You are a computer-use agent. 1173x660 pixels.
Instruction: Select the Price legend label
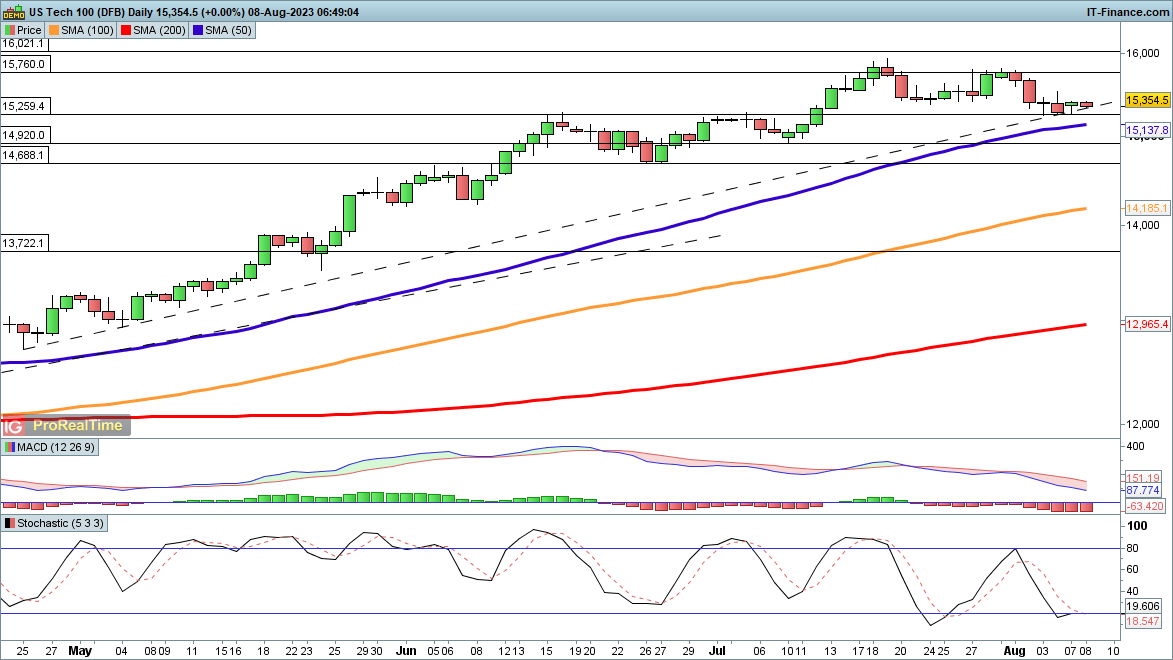(29, 30)
